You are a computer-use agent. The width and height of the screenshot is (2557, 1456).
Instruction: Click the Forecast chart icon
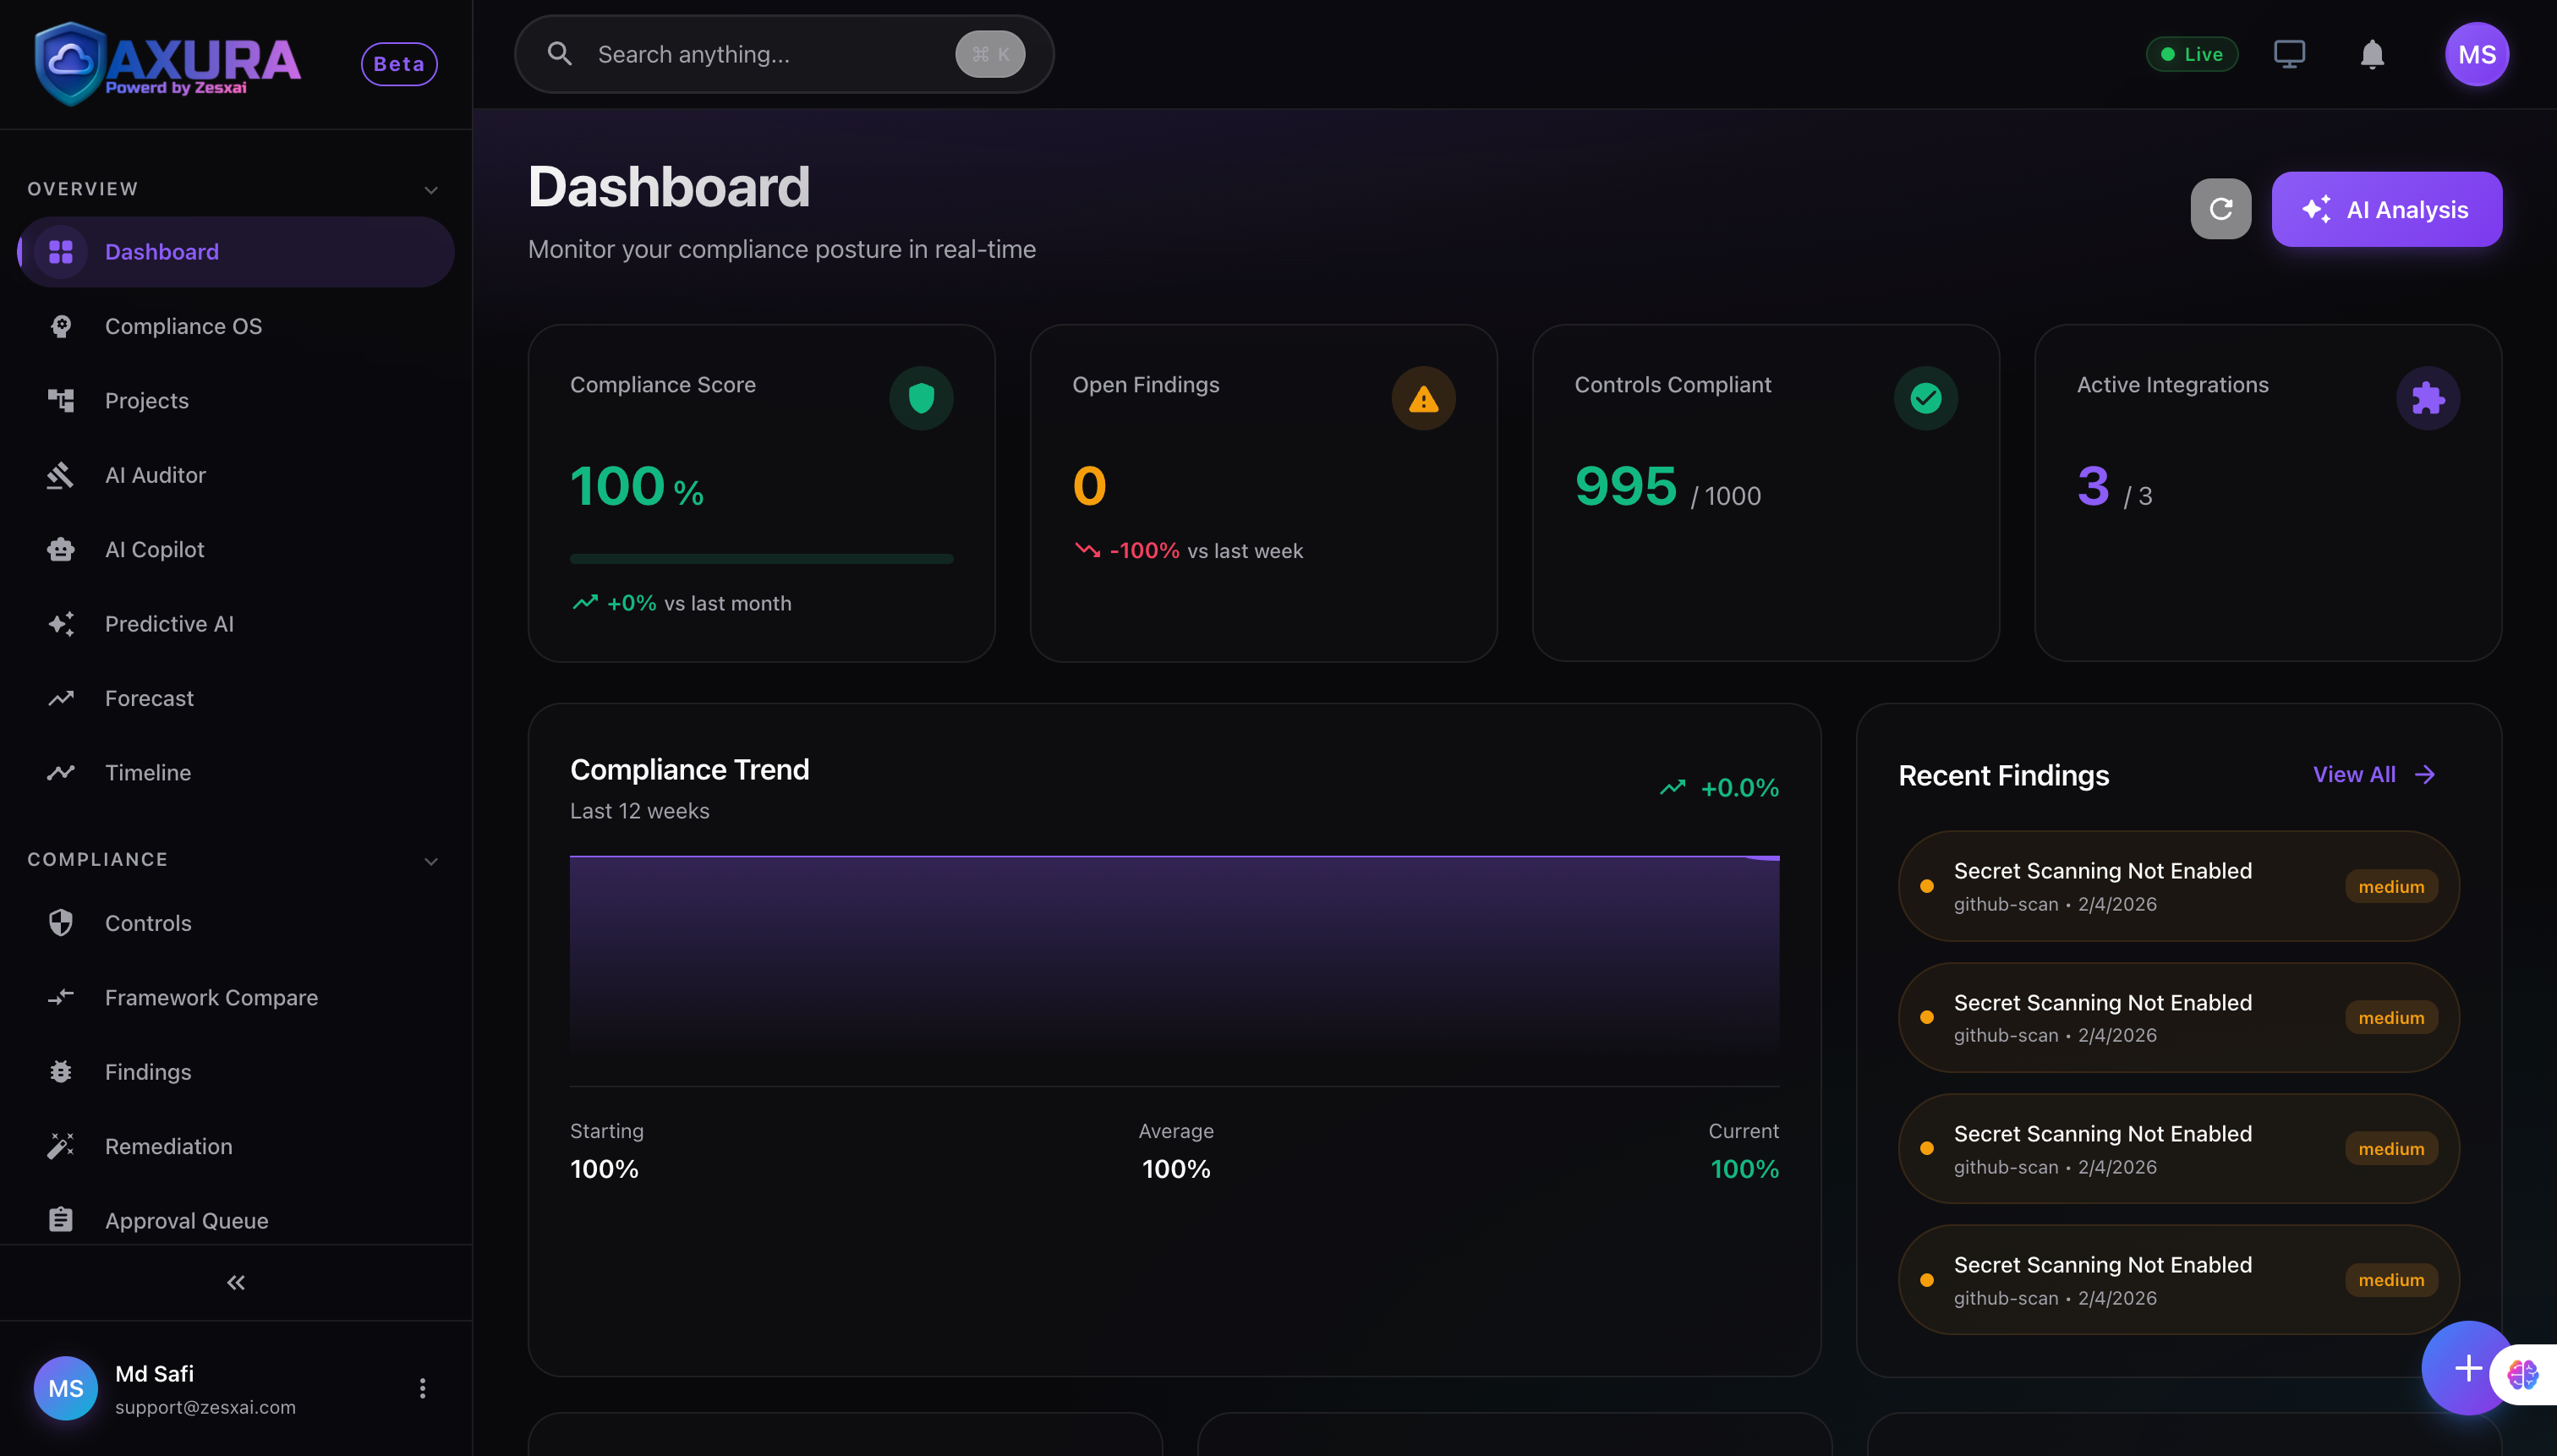(61, 698)
